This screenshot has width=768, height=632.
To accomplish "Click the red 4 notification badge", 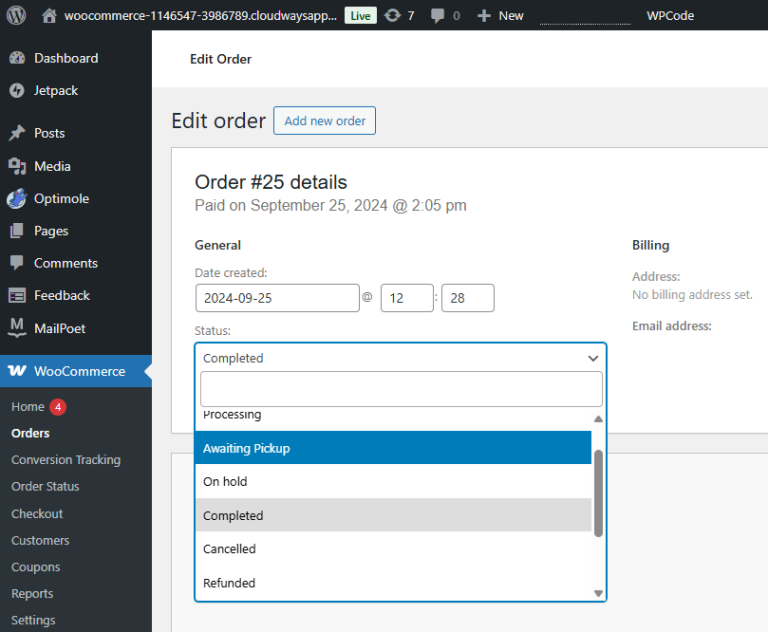I will pos(58,407).
